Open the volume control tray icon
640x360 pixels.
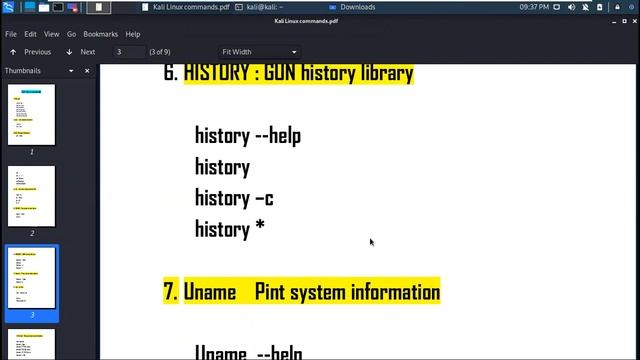point(571,7)
